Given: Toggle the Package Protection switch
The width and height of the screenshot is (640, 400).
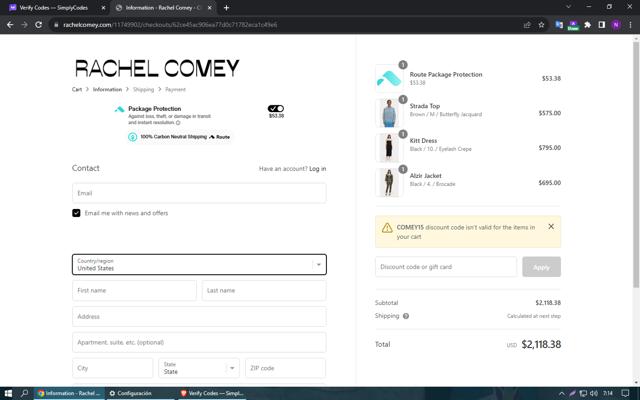Looking at the screenshot, I should (x=276, y=109).
